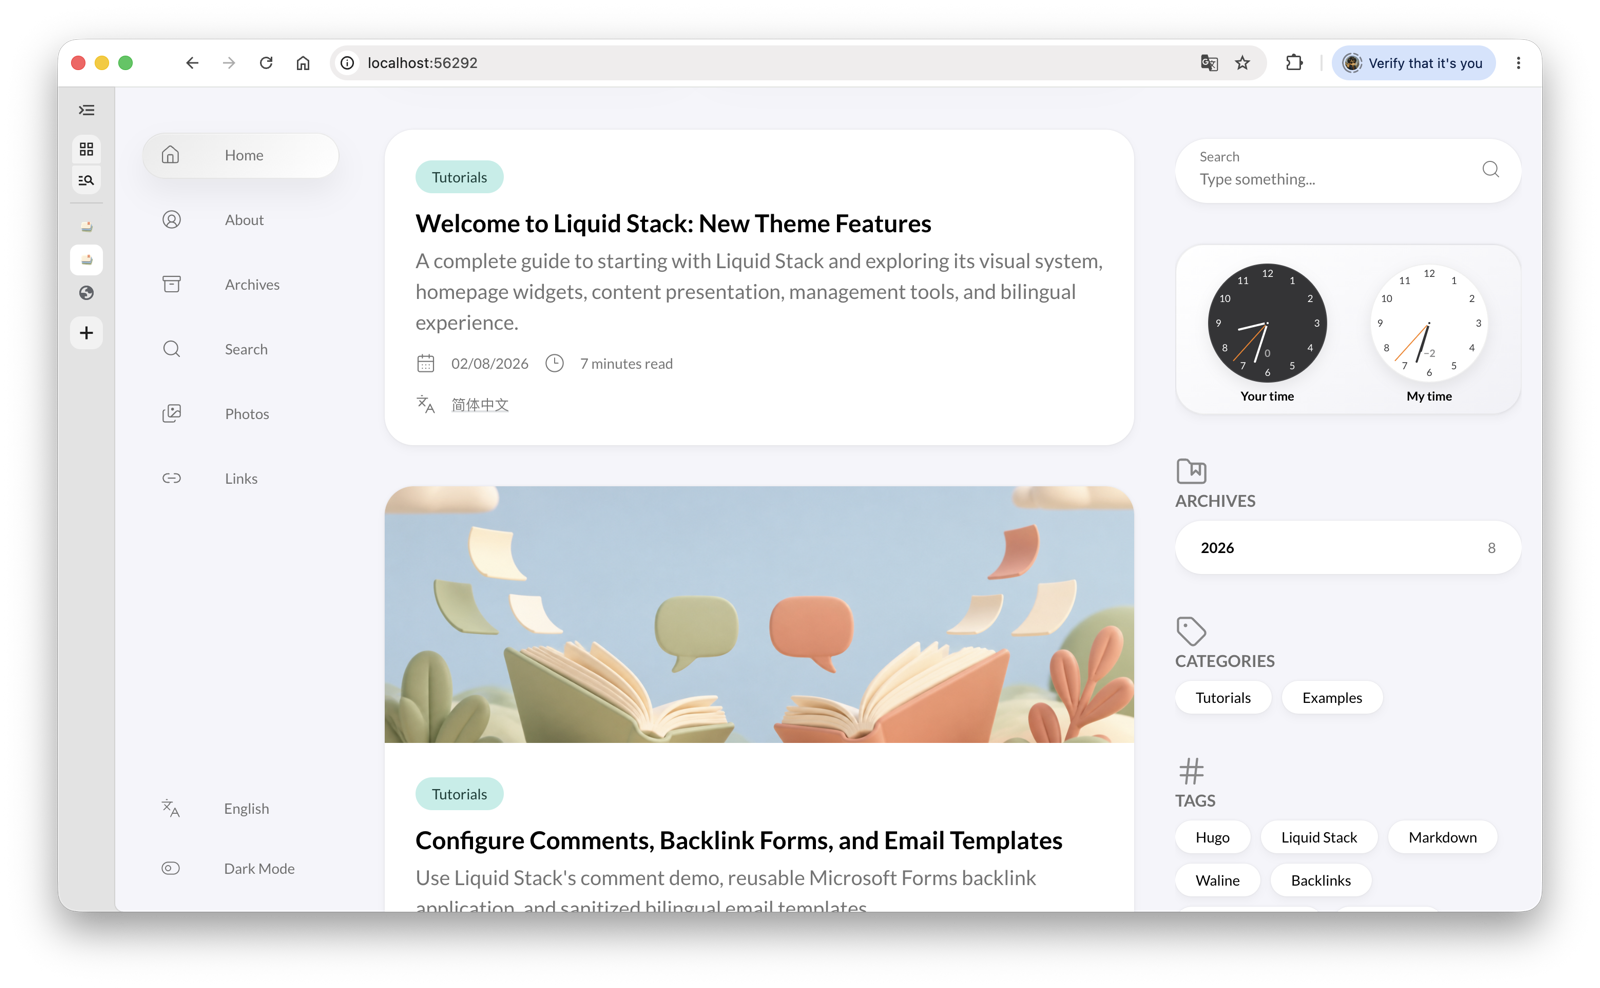Click the ARCHIVES widget heading
This screenshot has height=988, width=1600.
1215,501
